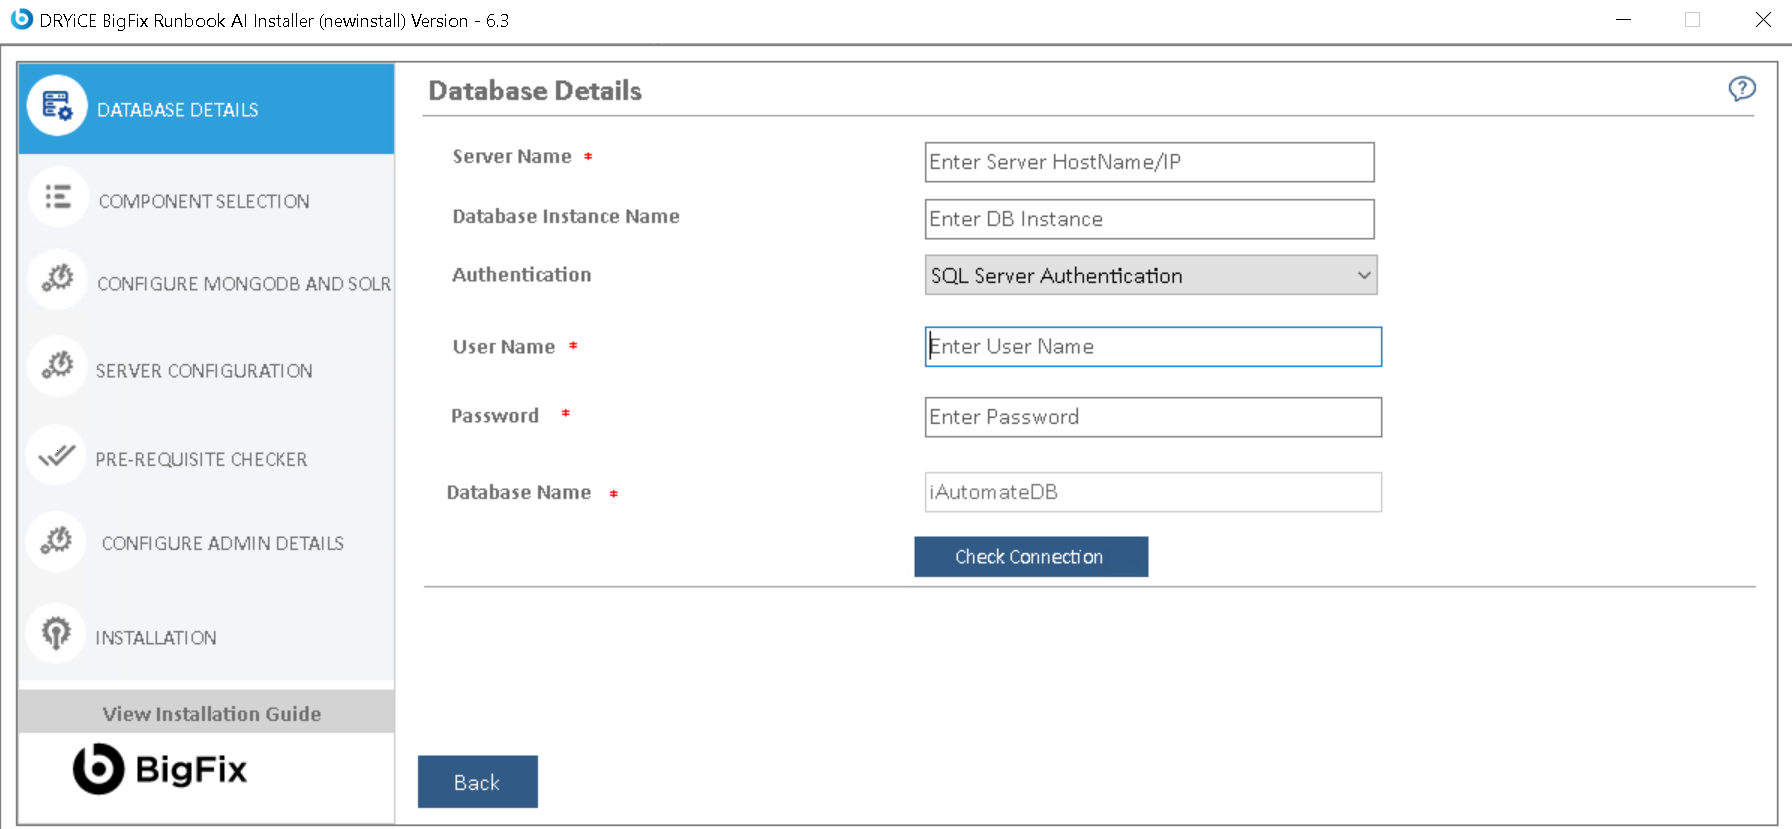Open the Server Configuration step label
The width and height of the screenshot is (1792, 829).
[x=204, y=371]
